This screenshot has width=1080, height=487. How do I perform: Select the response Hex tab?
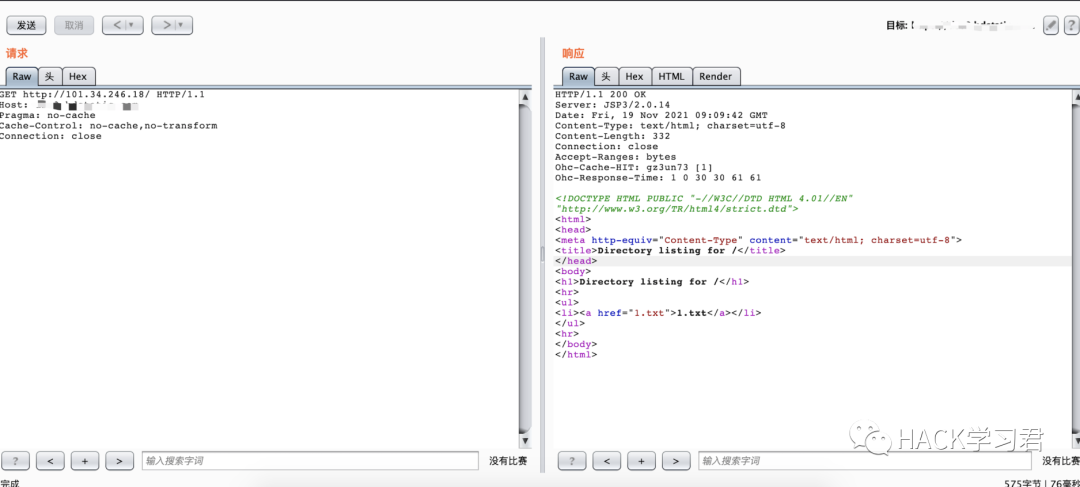634,76
